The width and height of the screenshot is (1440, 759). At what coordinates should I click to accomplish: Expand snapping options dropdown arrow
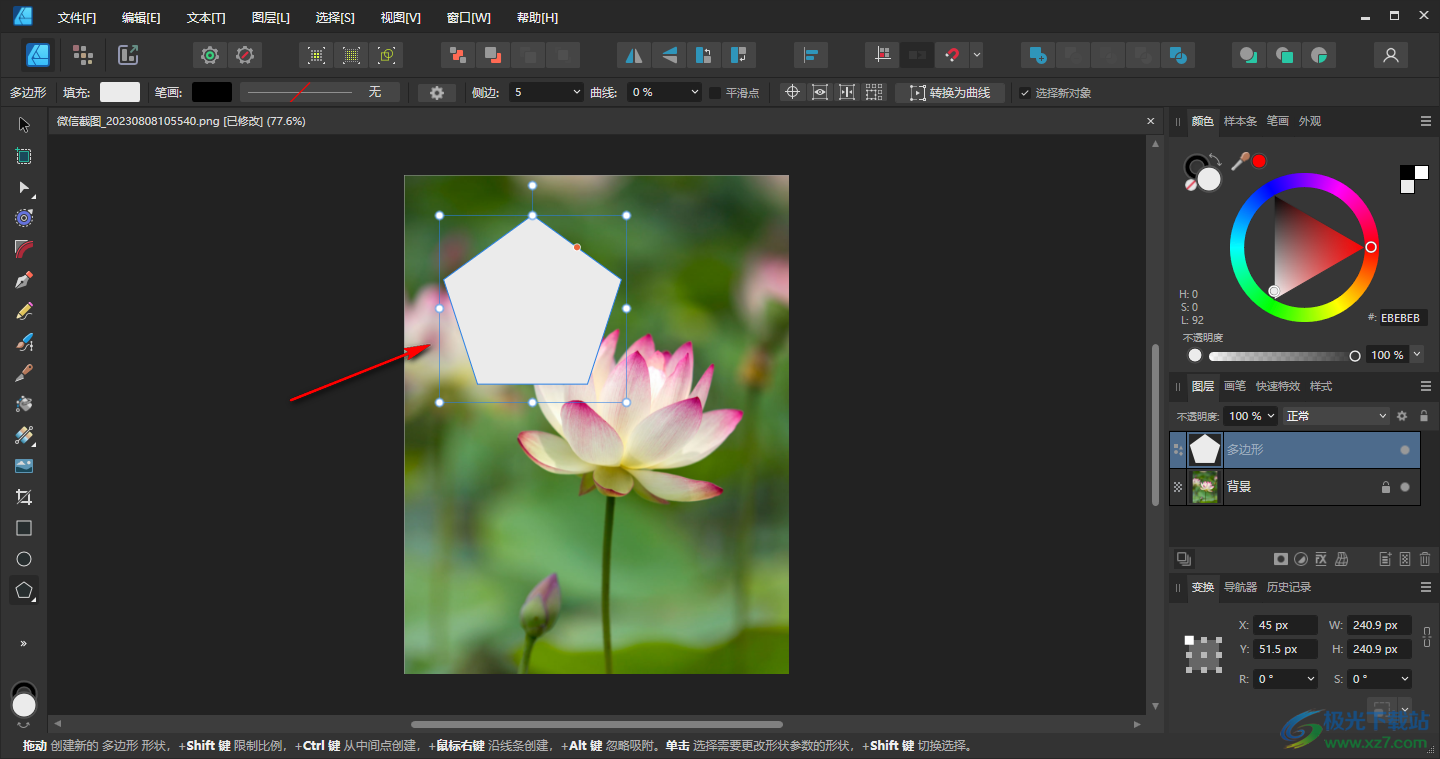pos(977,55)
